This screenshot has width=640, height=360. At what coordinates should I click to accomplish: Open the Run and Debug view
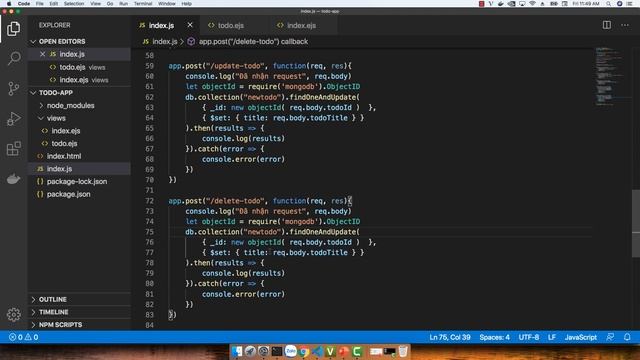[13, 118]
